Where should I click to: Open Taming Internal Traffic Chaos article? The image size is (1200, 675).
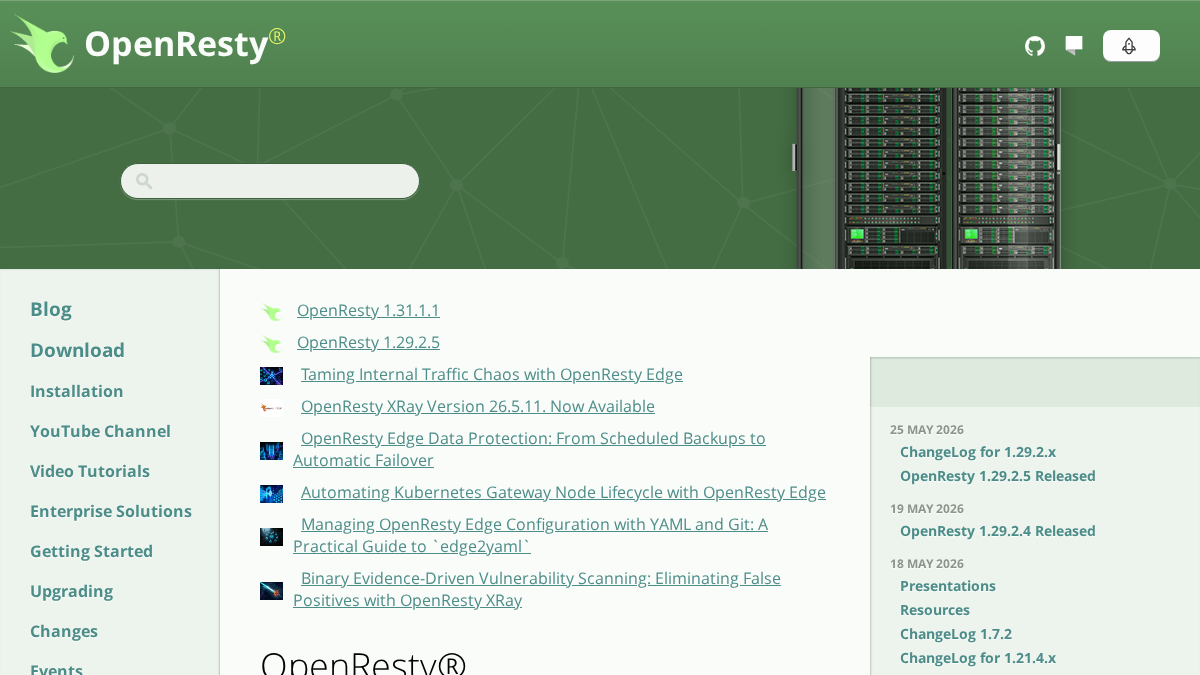coord(492,374)
